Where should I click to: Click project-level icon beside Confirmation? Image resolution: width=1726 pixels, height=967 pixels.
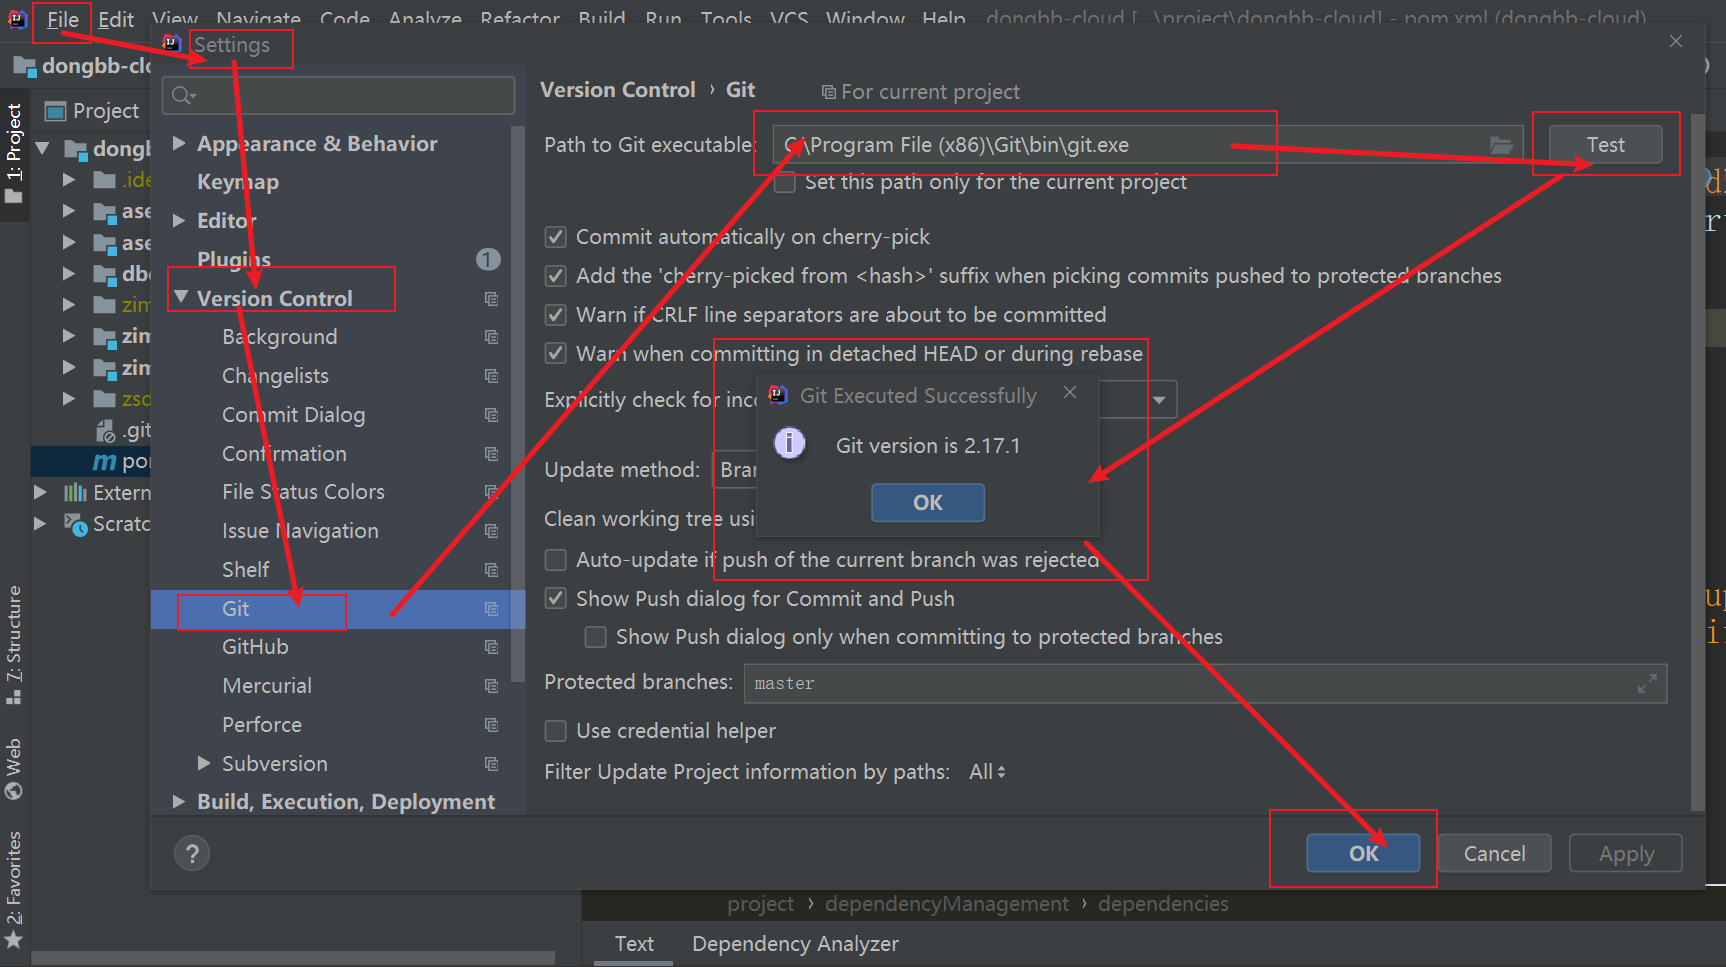pyautogui.click(x=491, y=453)
